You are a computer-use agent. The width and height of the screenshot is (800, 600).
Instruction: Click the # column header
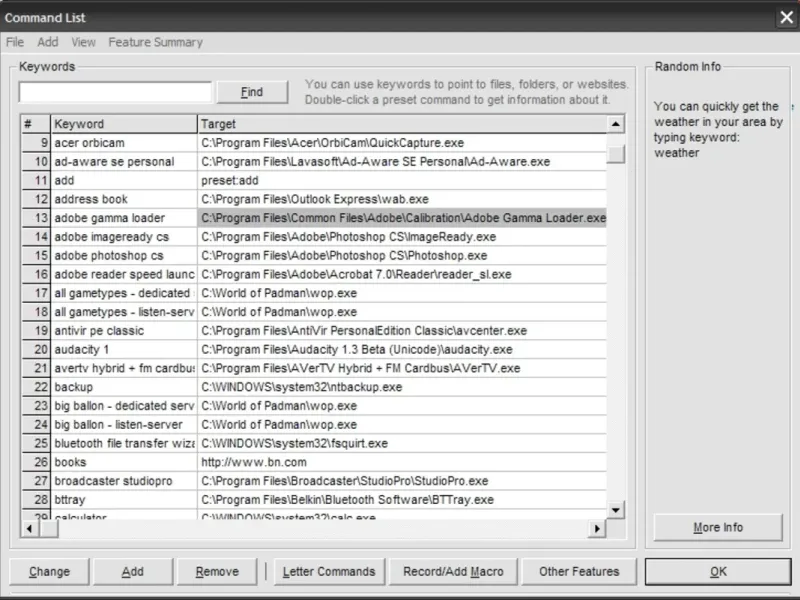coord(36,124)
